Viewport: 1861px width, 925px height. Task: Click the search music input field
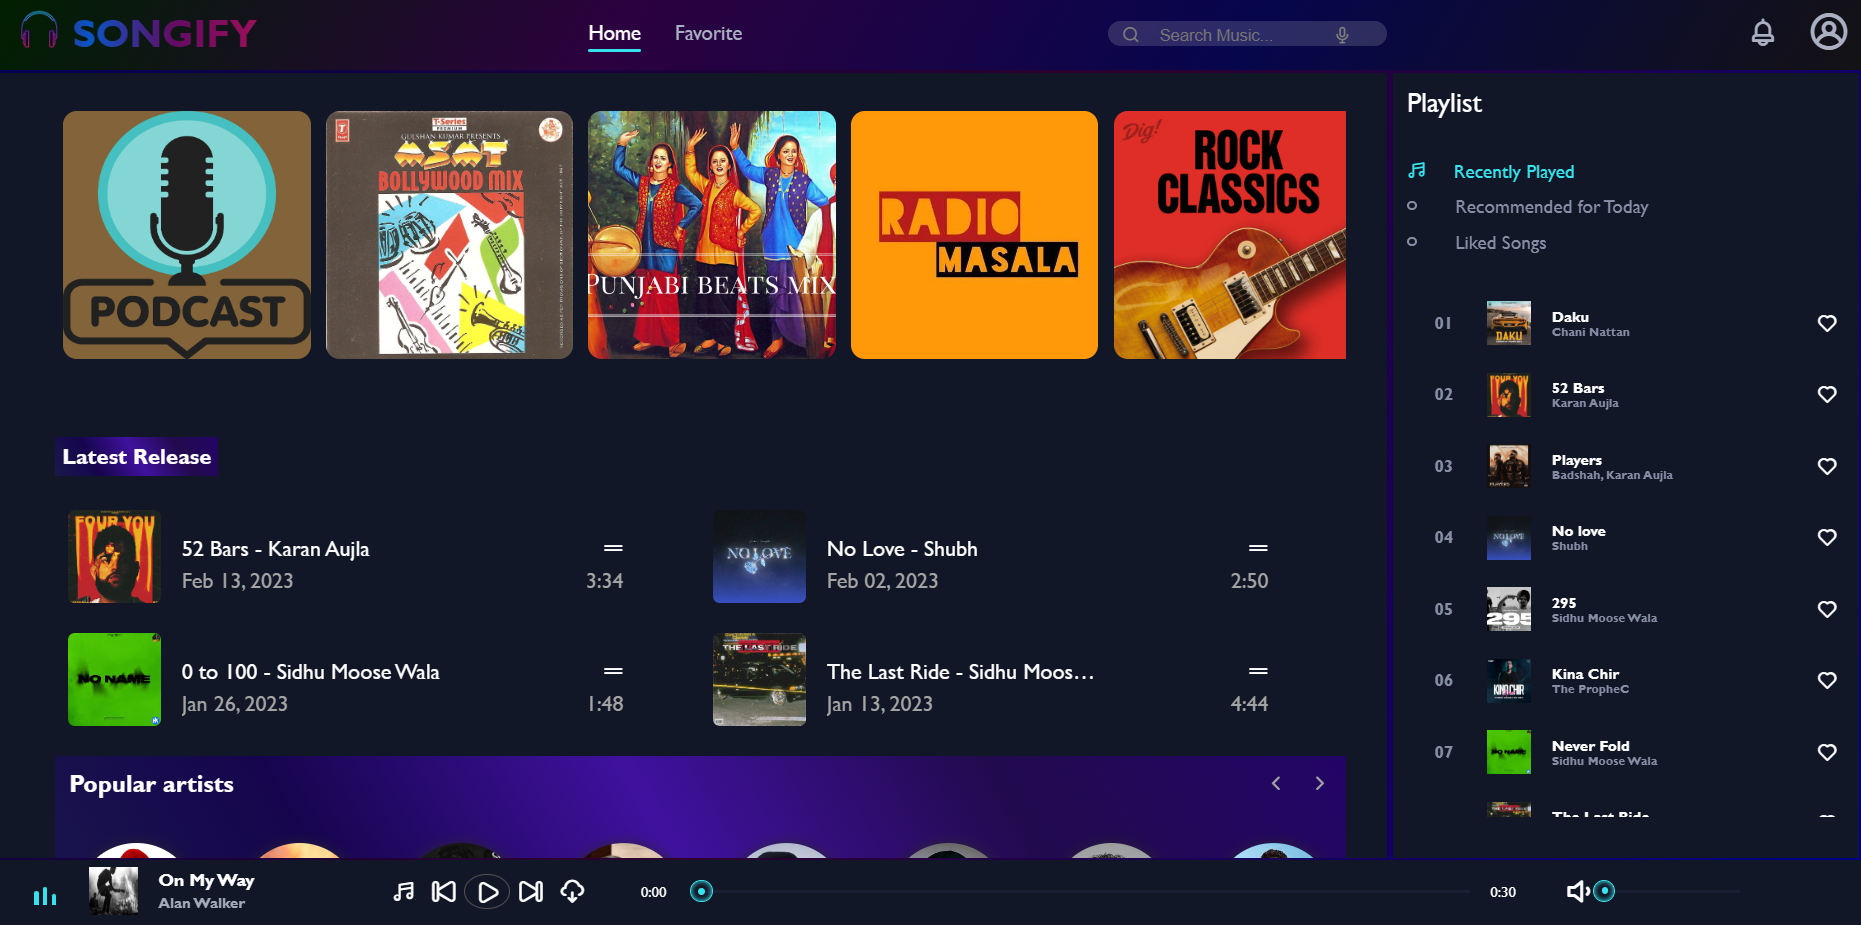[1240, 33]
